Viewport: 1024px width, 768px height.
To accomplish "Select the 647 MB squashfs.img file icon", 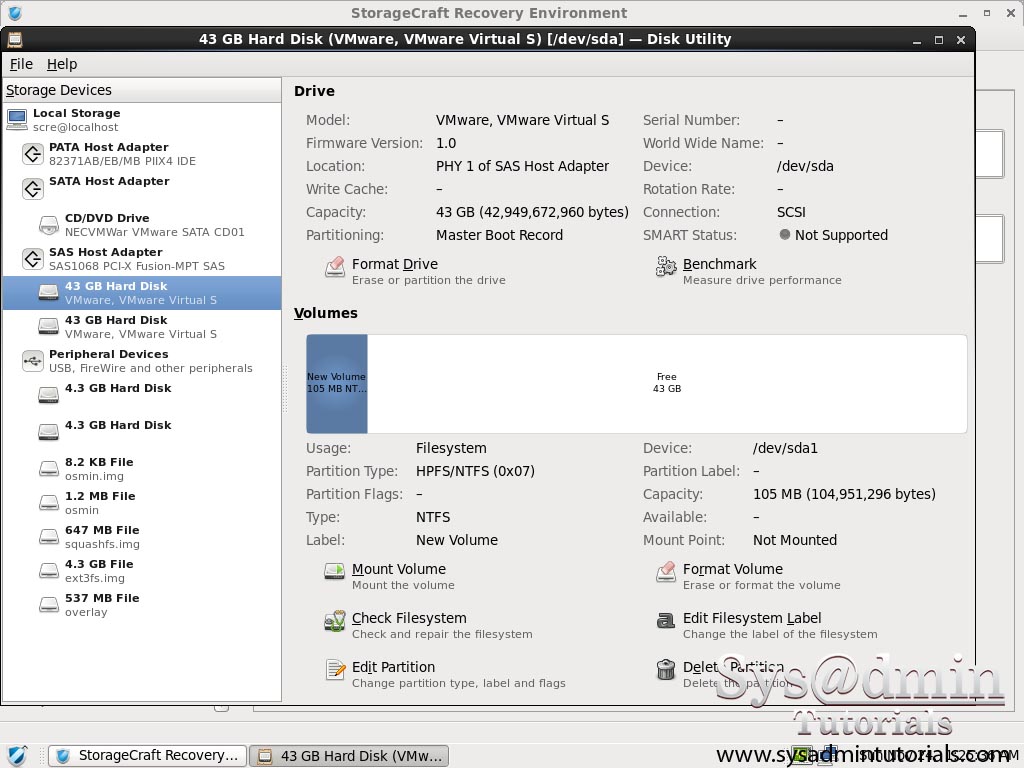I will 48,536.
